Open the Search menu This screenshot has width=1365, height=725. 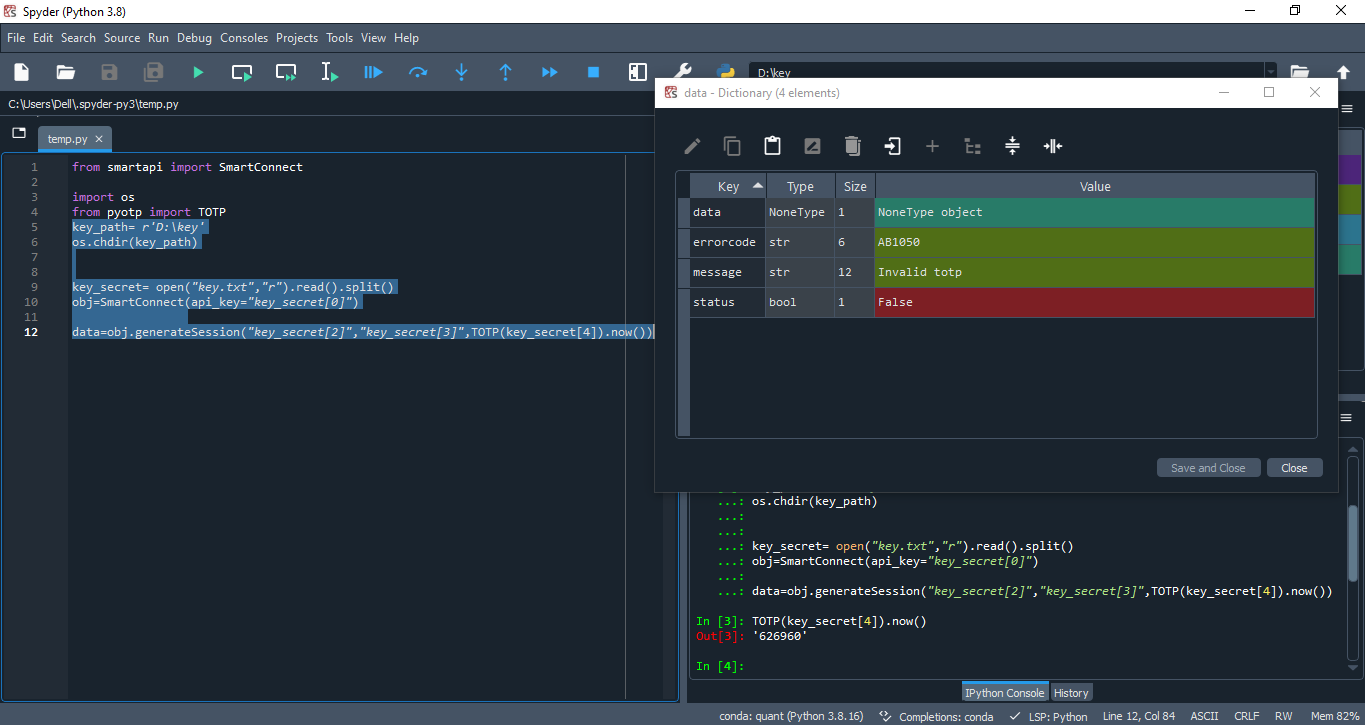point(78,38)
